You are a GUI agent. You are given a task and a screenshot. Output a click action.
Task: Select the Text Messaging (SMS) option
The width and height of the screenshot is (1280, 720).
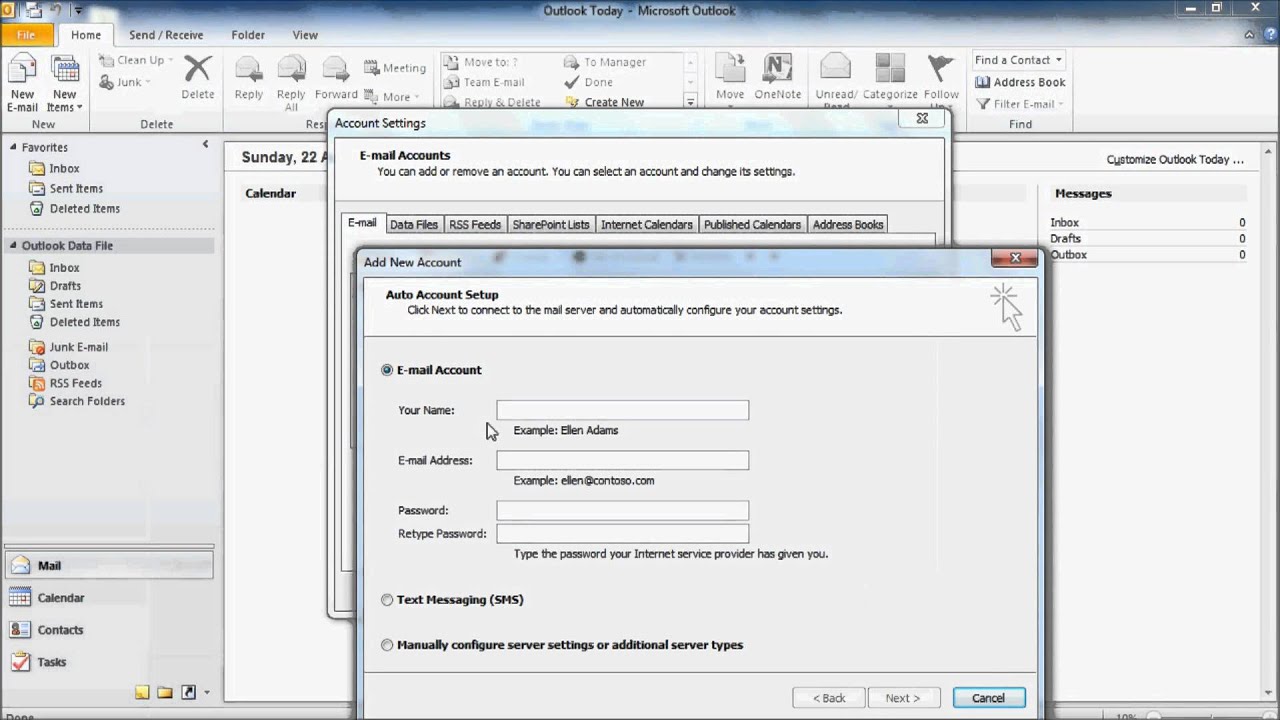point(387,600)
